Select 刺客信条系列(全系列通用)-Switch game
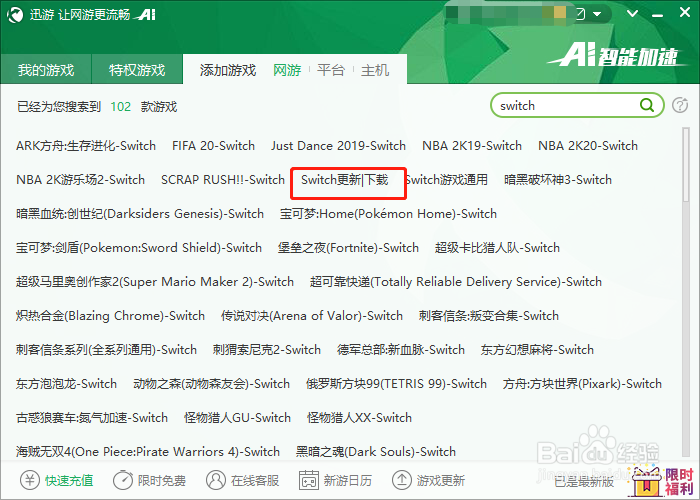 coord(106,350)
